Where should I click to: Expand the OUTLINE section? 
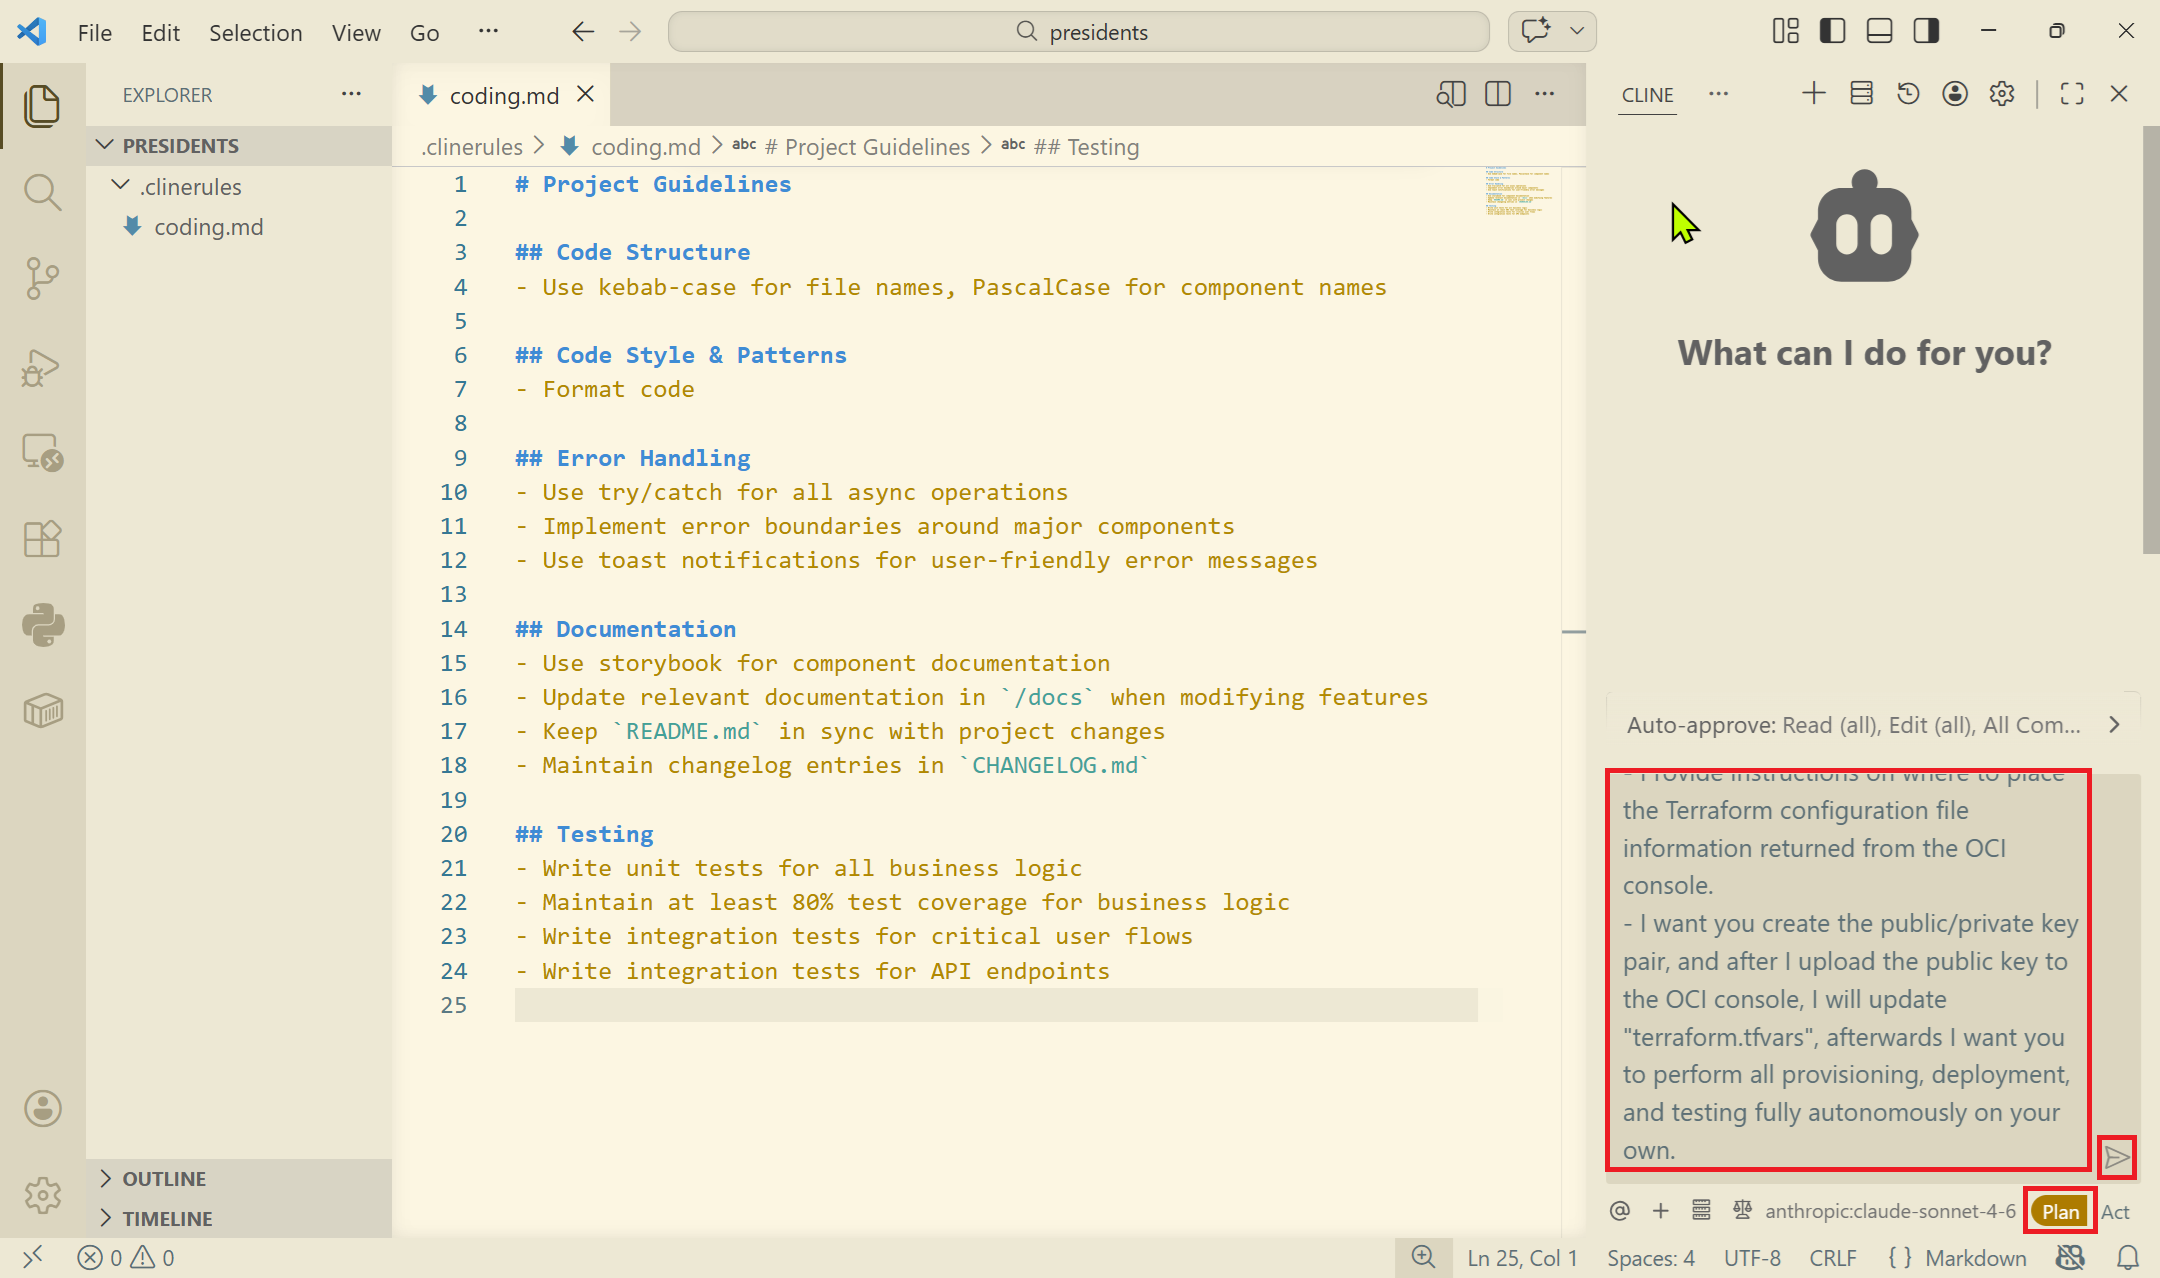coord(164,1179)
